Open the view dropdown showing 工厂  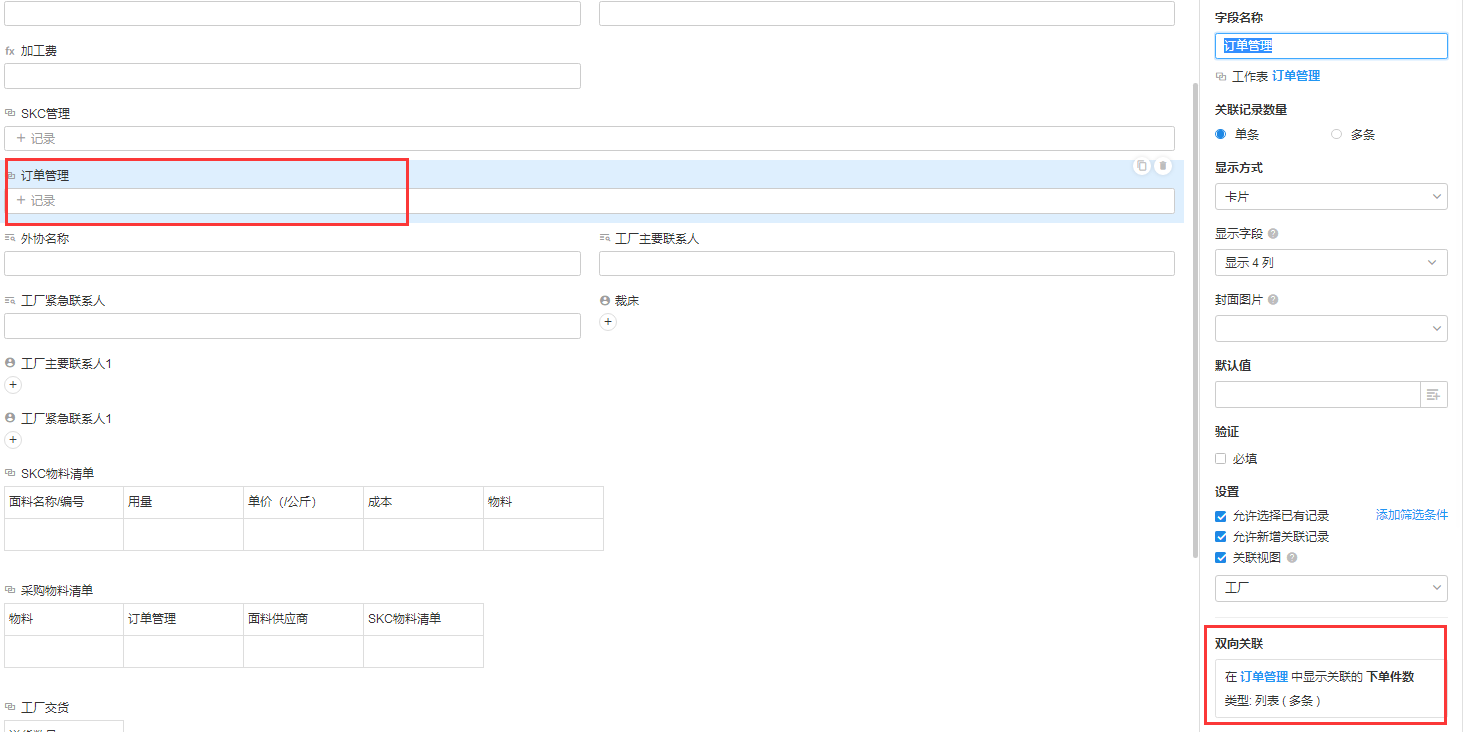[x=1331, y=588]
